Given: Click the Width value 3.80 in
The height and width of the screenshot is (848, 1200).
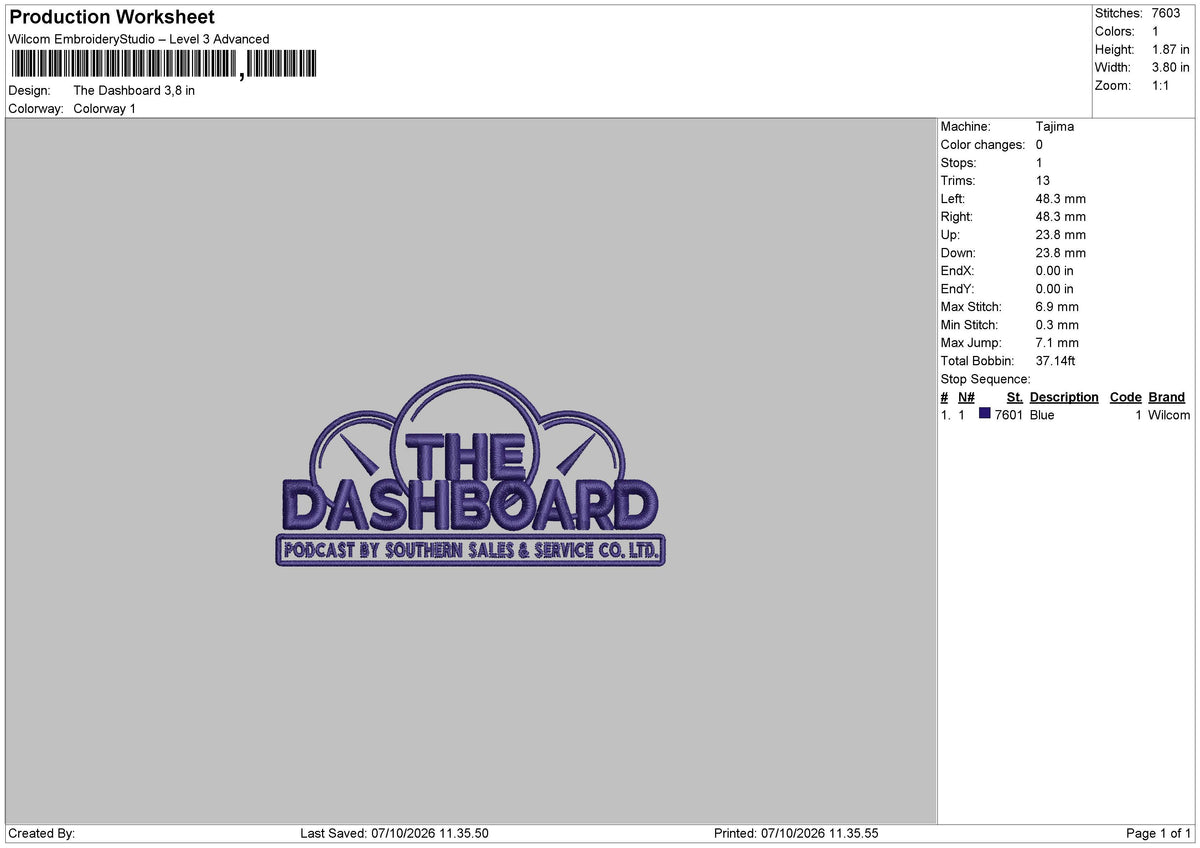Looking at the screenshot, I should [x=1171, y=67].
